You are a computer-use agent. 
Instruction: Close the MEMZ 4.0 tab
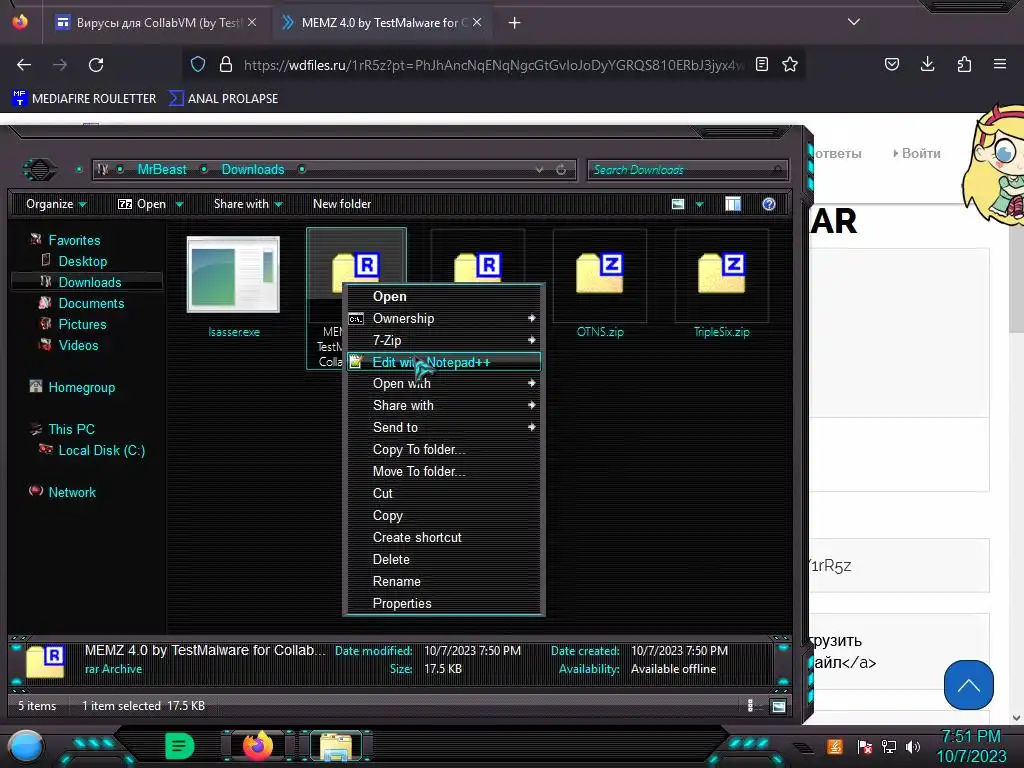pyautogui.click(x=477, y=22)
